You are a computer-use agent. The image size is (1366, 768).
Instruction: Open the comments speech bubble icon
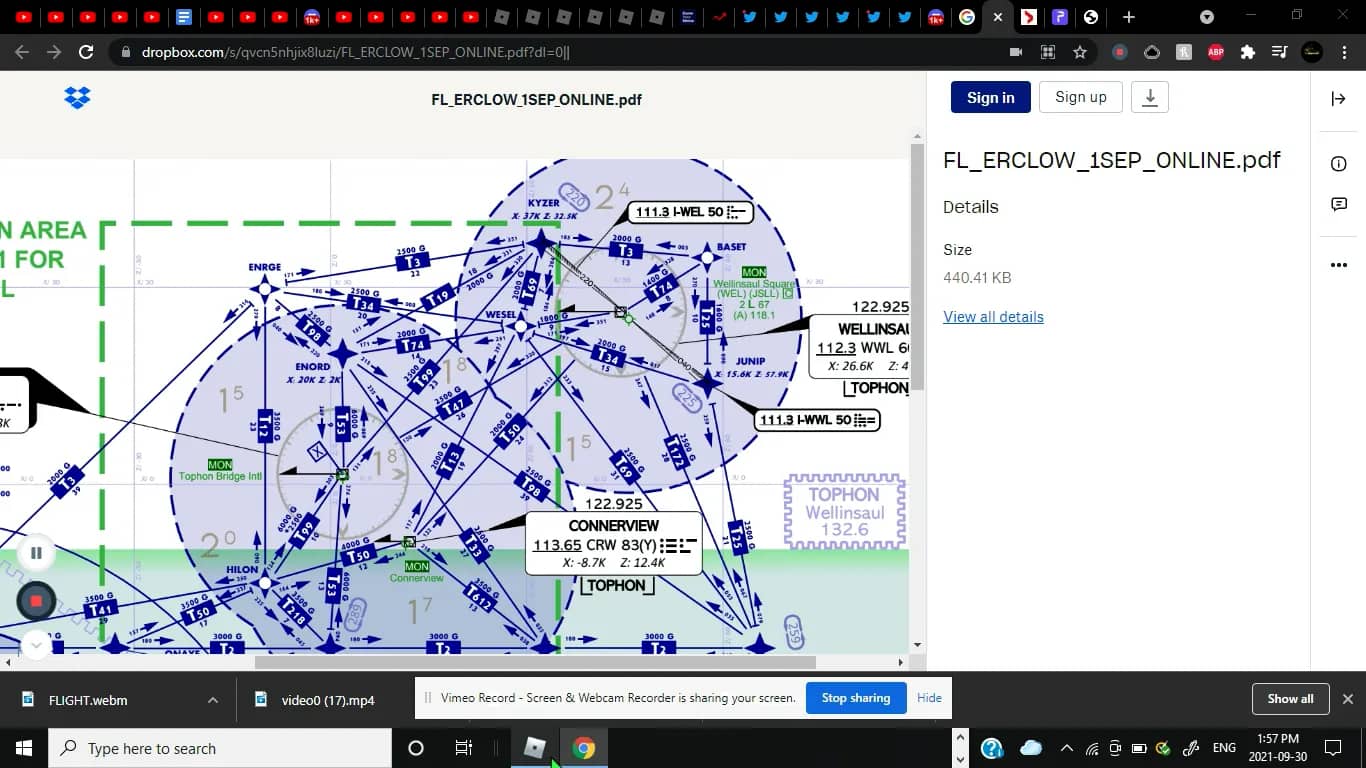(x=1338, y=204)
